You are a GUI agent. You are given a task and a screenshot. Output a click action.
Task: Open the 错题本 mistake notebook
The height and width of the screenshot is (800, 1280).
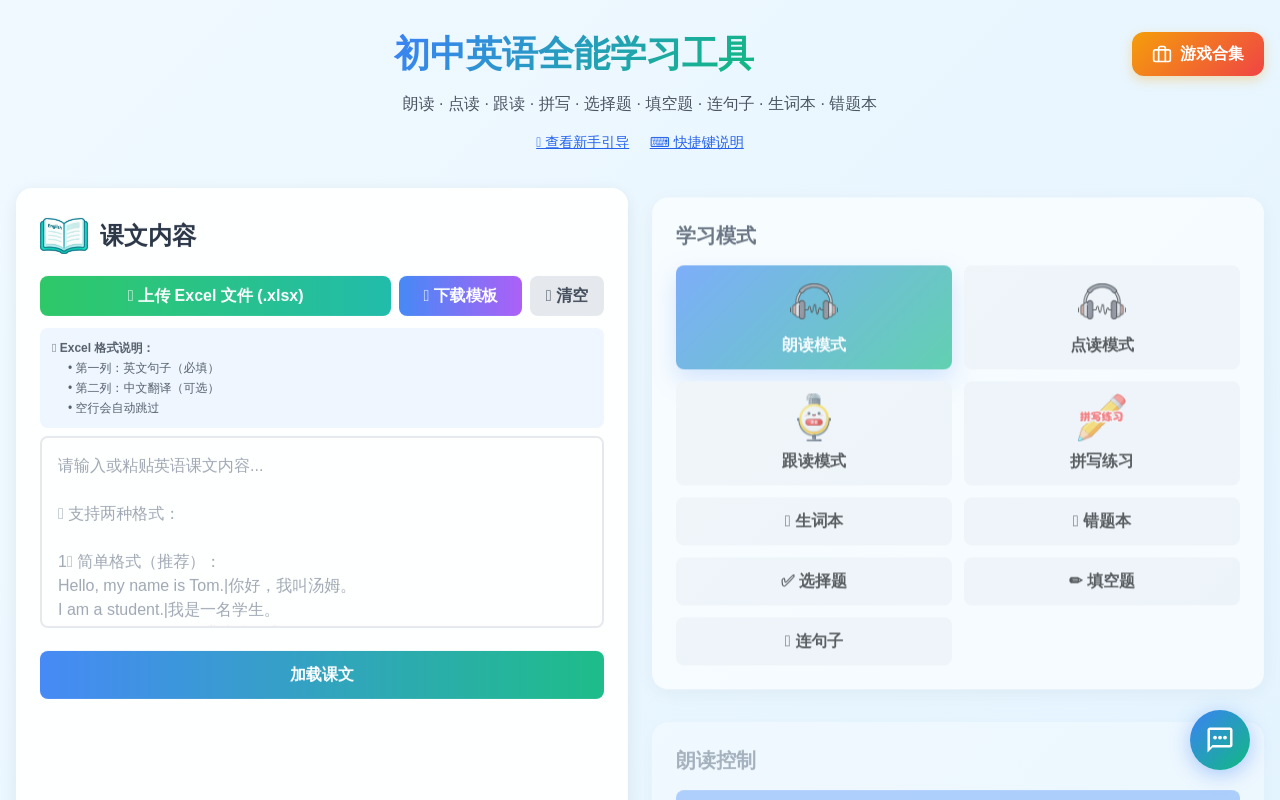1101,521
